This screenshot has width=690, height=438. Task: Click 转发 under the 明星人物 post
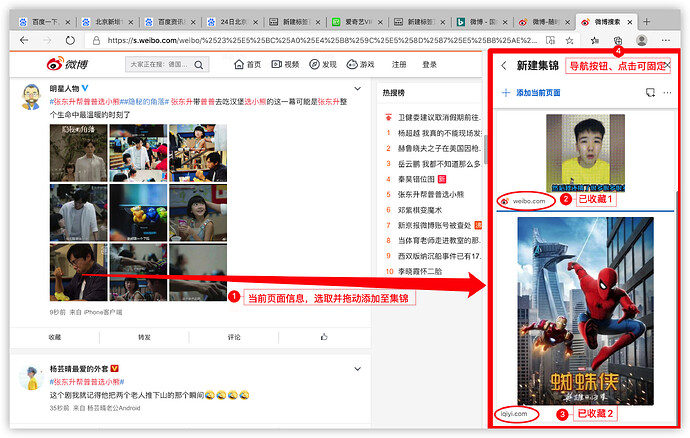pos(144,337)
